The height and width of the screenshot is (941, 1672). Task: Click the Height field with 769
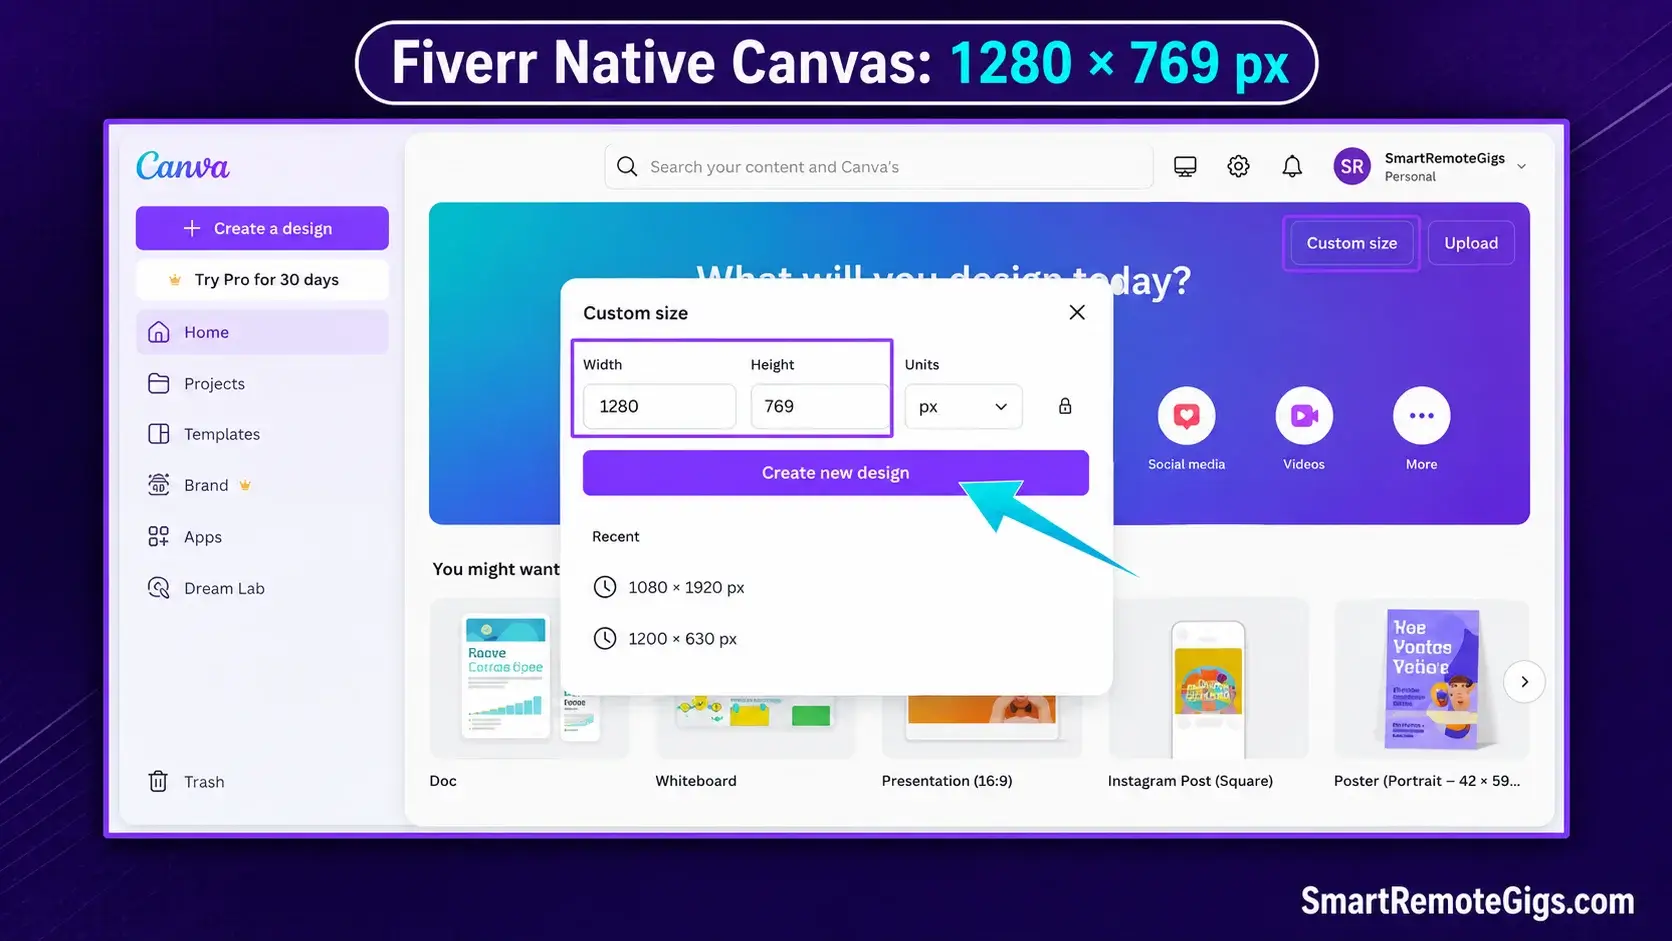(819, 406)
